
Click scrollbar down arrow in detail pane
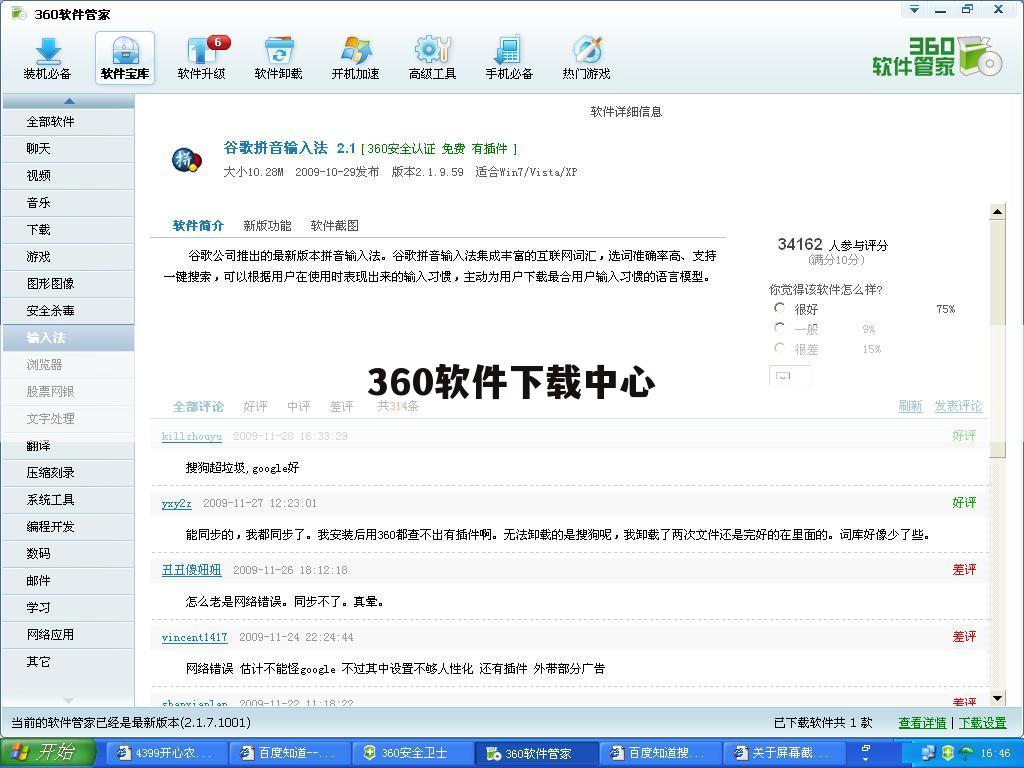(x=997, y=698)
